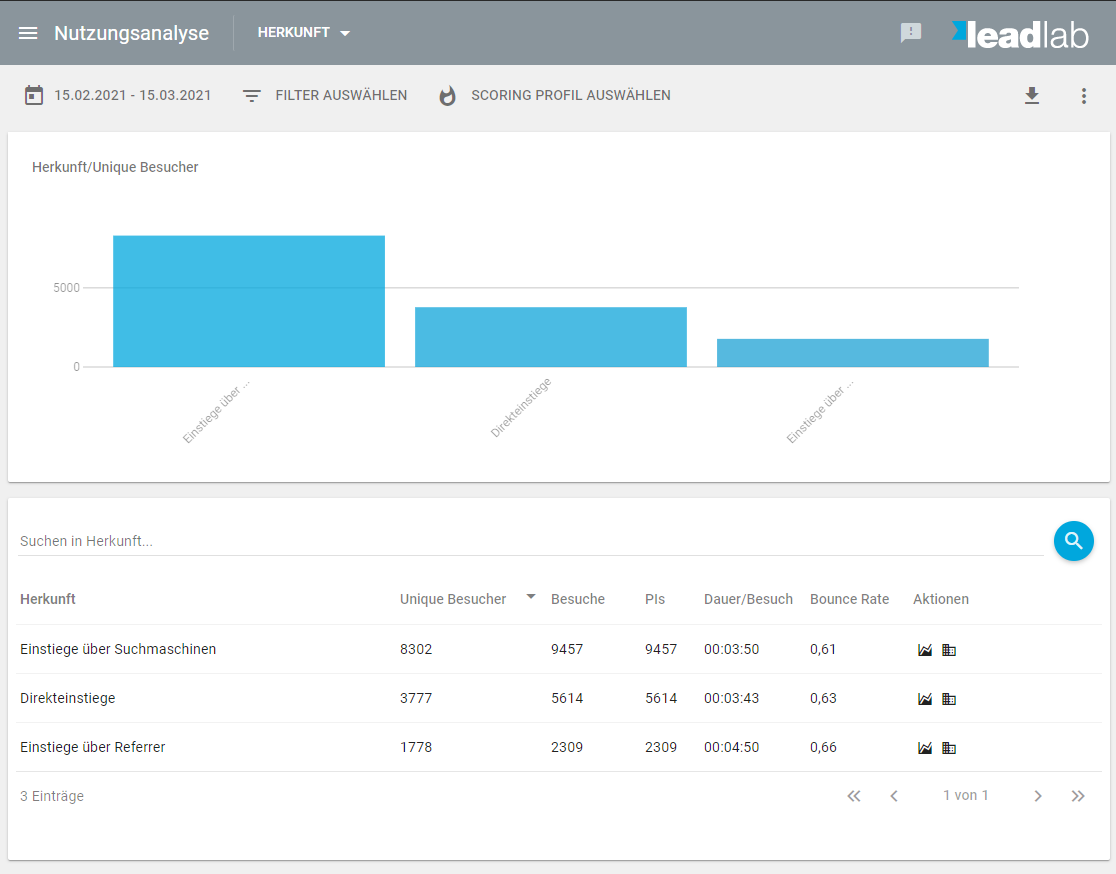Click the filter lines icon

pyautogui.click(x=251, y=95)
